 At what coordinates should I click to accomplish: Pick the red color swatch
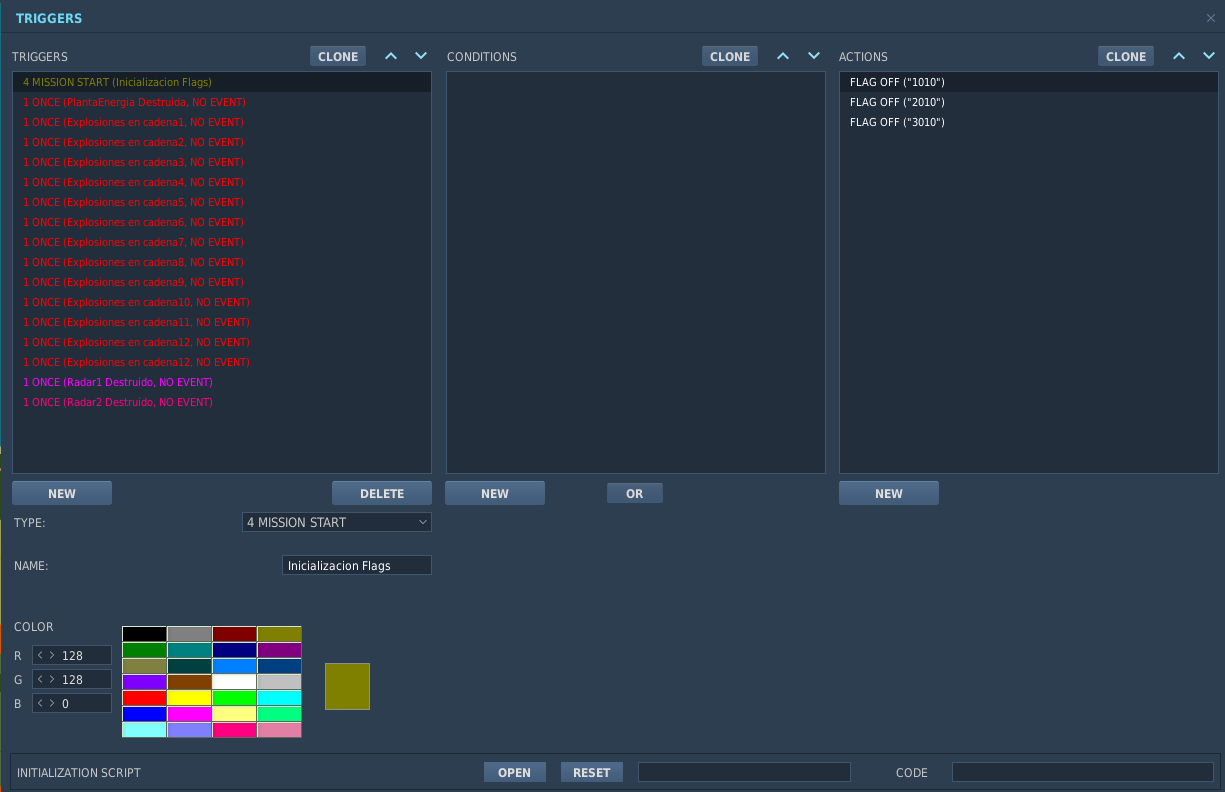[x=144, y=698]
